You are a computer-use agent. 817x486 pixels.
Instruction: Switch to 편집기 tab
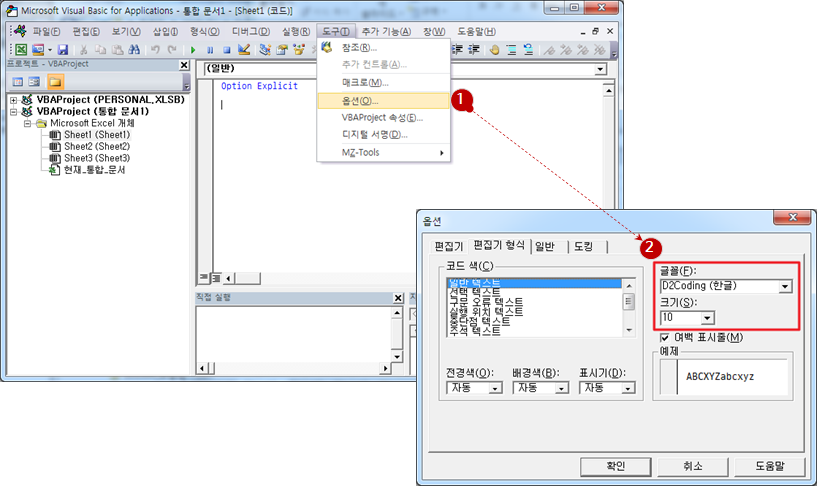[449, 246]
